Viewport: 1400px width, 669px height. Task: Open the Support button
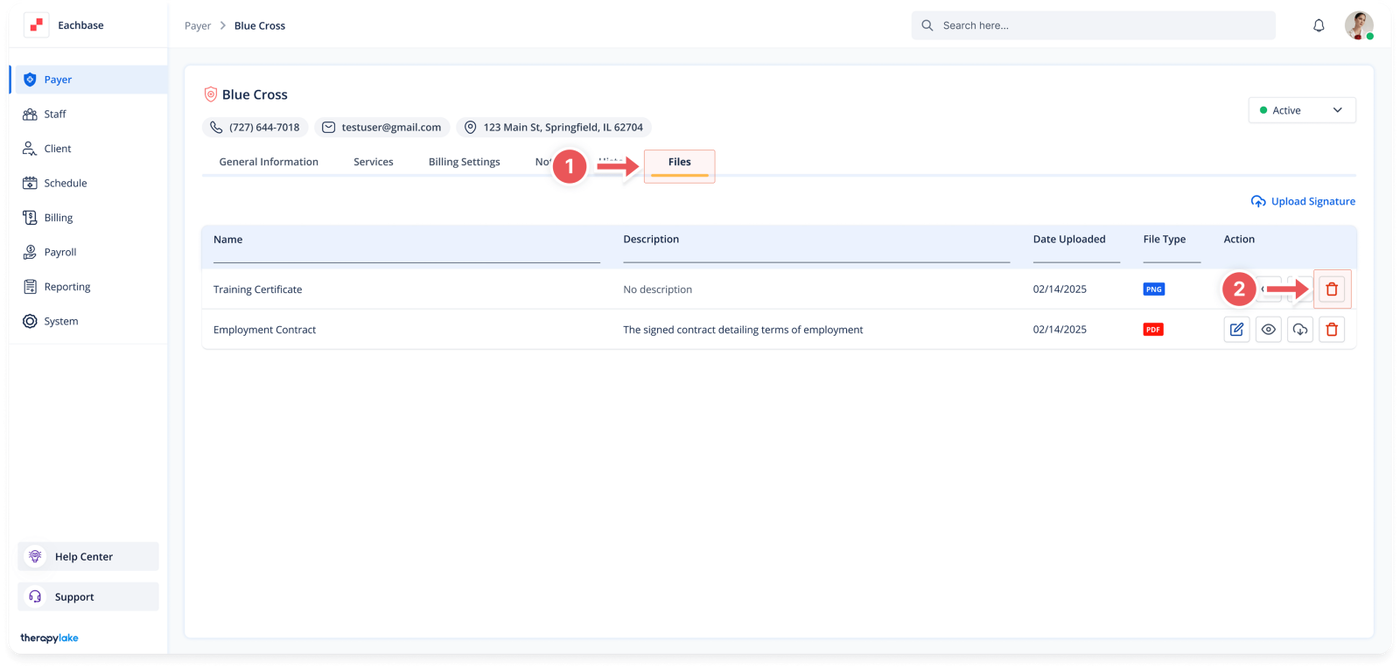click(x=88, y=596)
